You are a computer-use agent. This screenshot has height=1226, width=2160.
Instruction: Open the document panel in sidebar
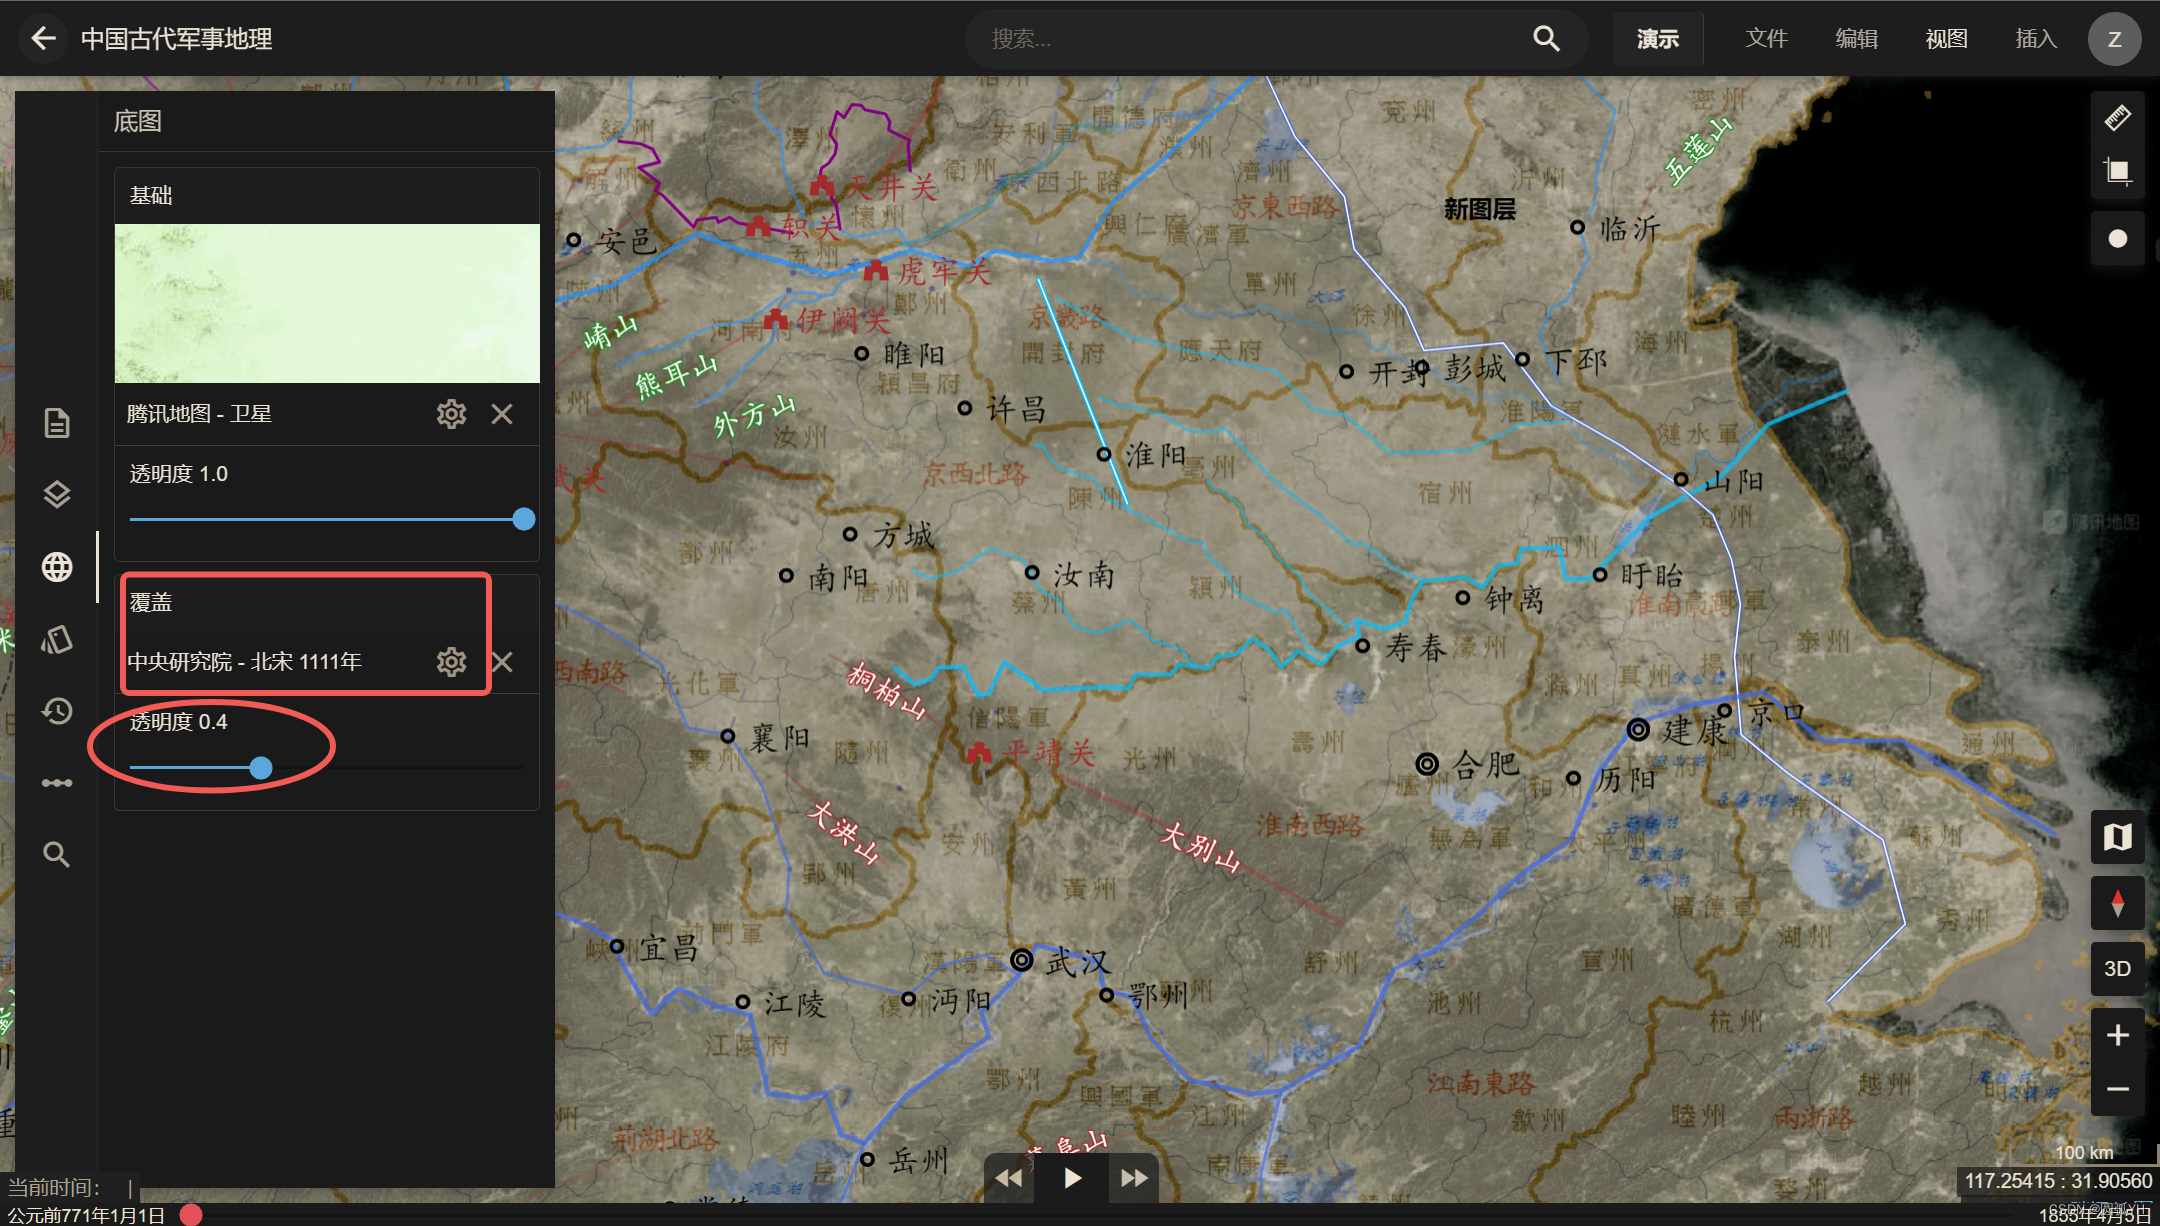pyautogui.click(x=57, y=423)
